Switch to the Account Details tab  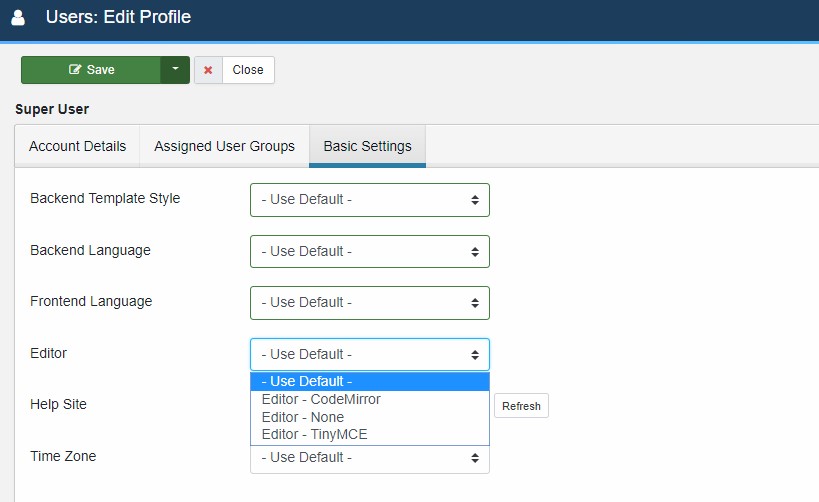coord(77,146)
